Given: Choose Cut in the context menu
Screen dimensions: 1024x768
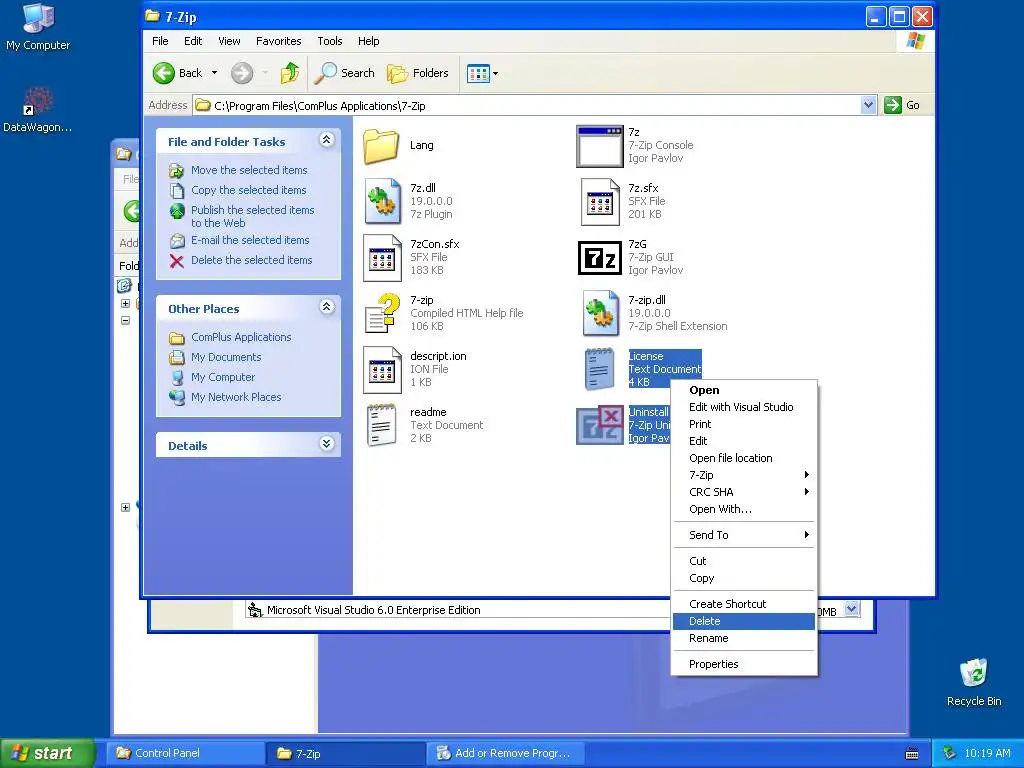Looking at the screenshot, I should click(x=744, y=561).
